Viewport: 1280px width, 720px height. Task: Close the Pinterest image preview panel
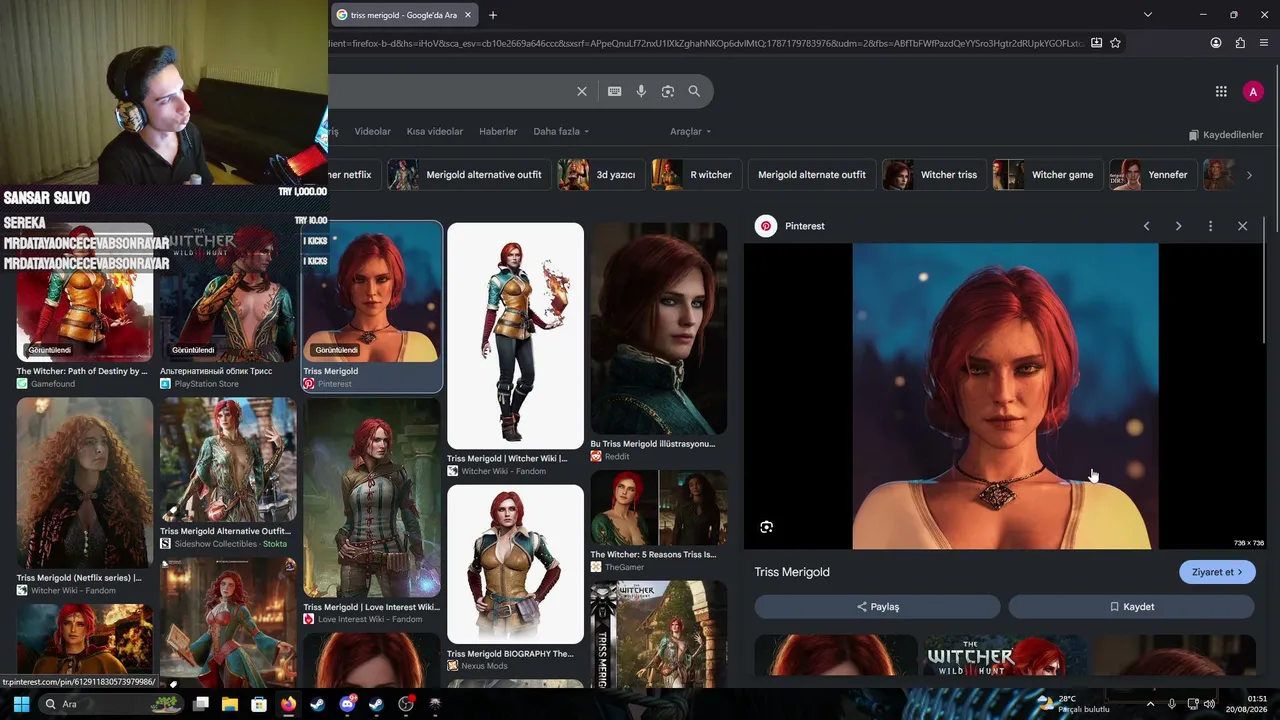pos(1242,226)
